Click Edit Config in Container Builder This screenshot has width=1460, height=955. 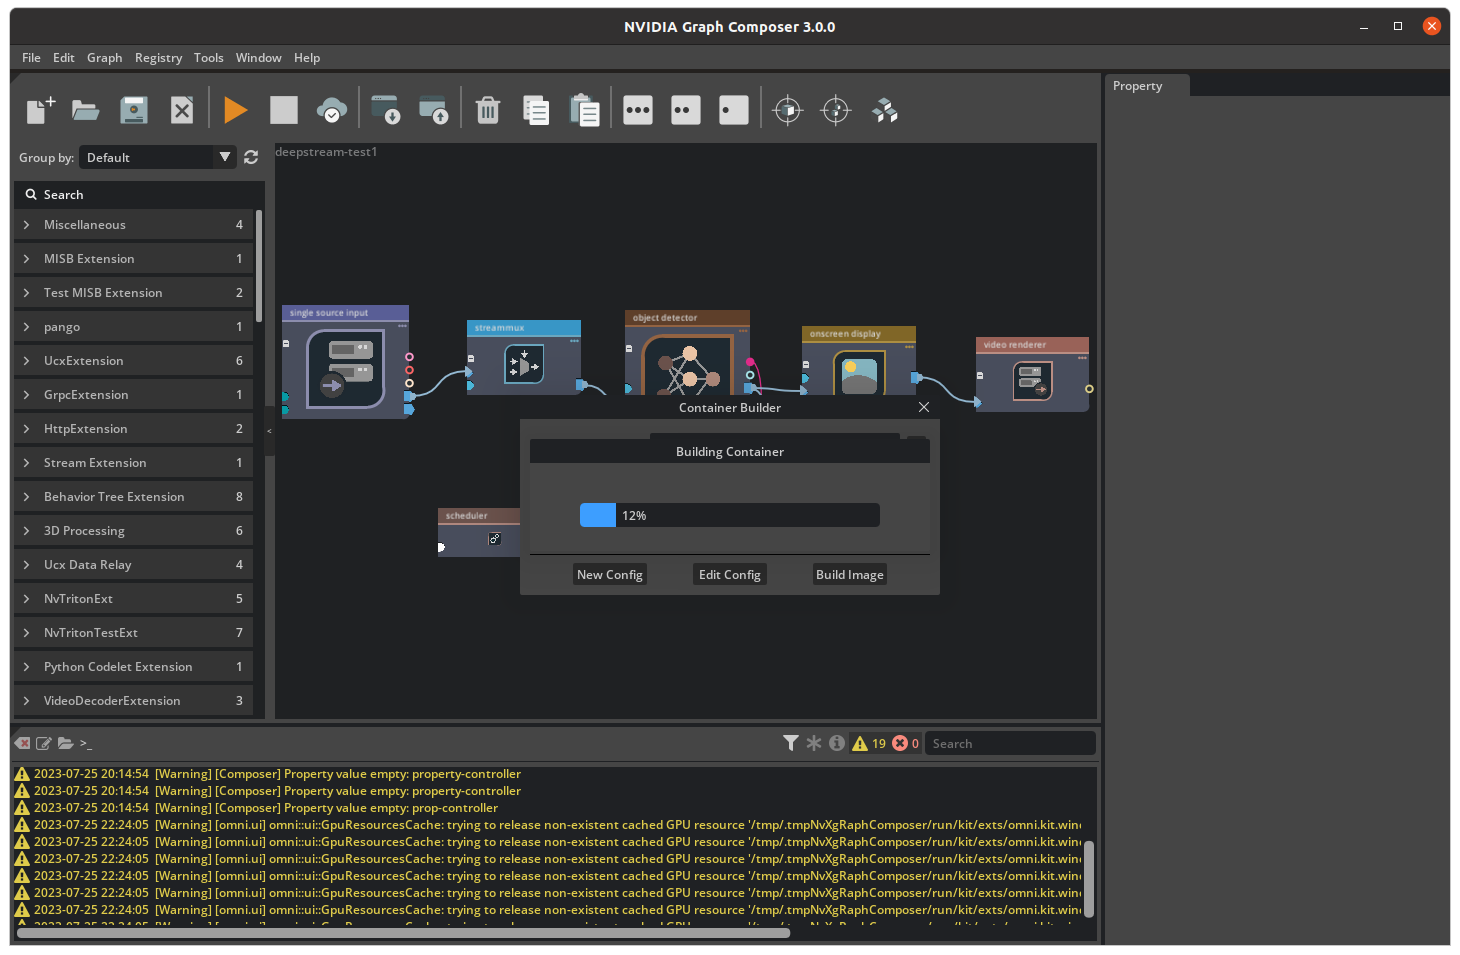730,575
